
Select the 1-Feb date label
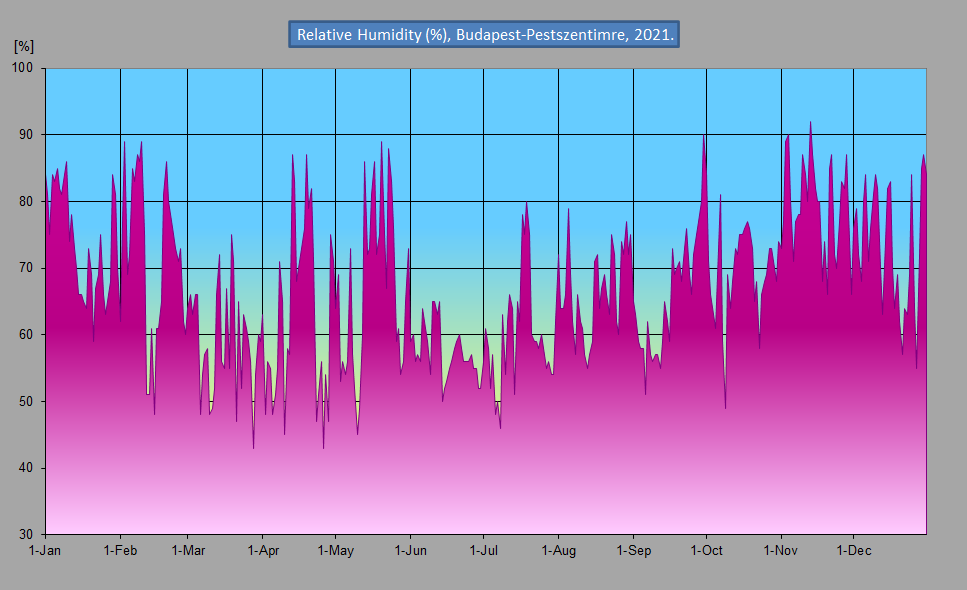(x=120, y=550)
